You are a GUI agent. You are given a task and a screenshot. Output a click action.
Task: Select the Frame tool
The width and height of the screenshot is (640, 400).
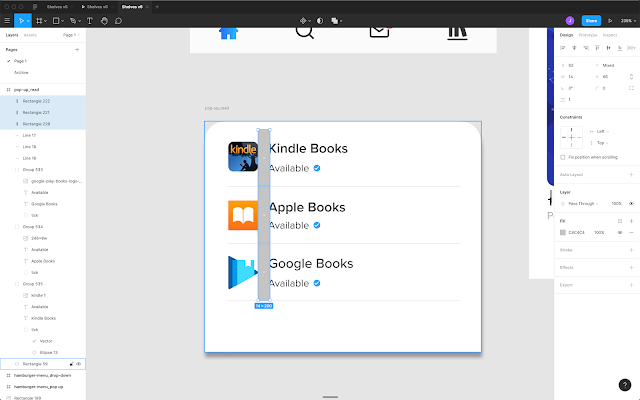(x=39, y=21)
